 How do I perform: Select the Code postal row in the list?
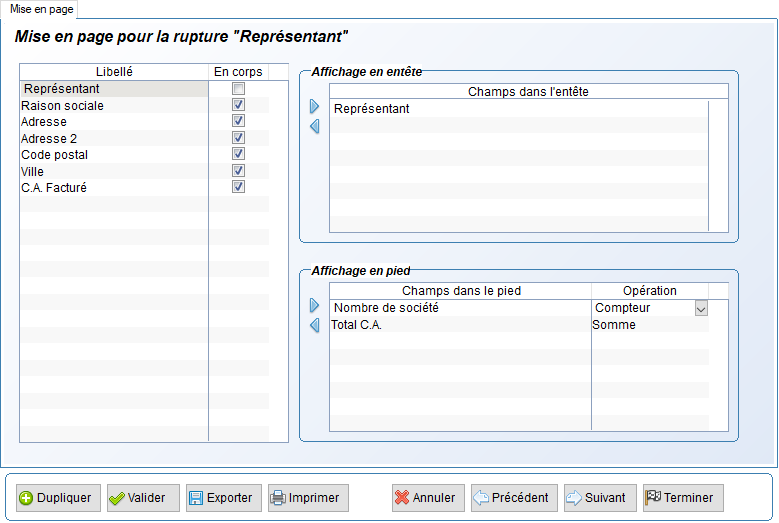[114, 154]
